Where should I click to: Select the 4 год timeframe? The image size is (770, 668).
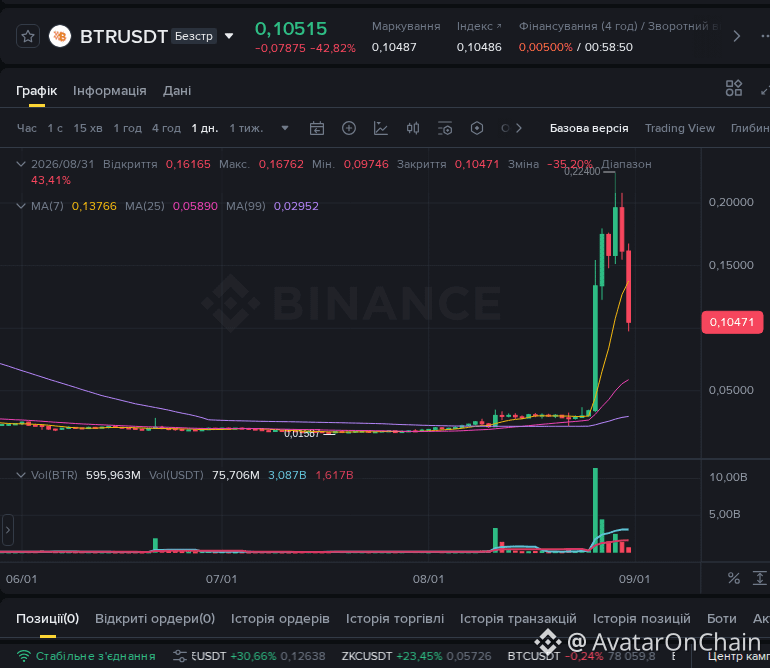click(166, 128)
